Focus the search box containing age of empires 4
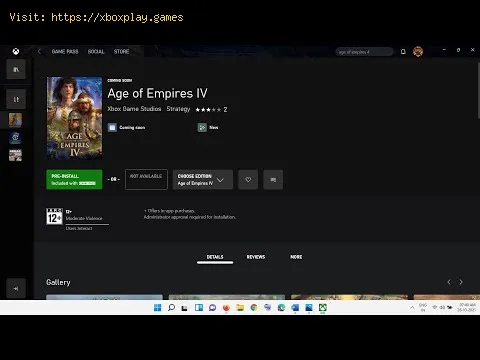The width and height of the screenshot is (480, 360). click(x=364, y=52)
